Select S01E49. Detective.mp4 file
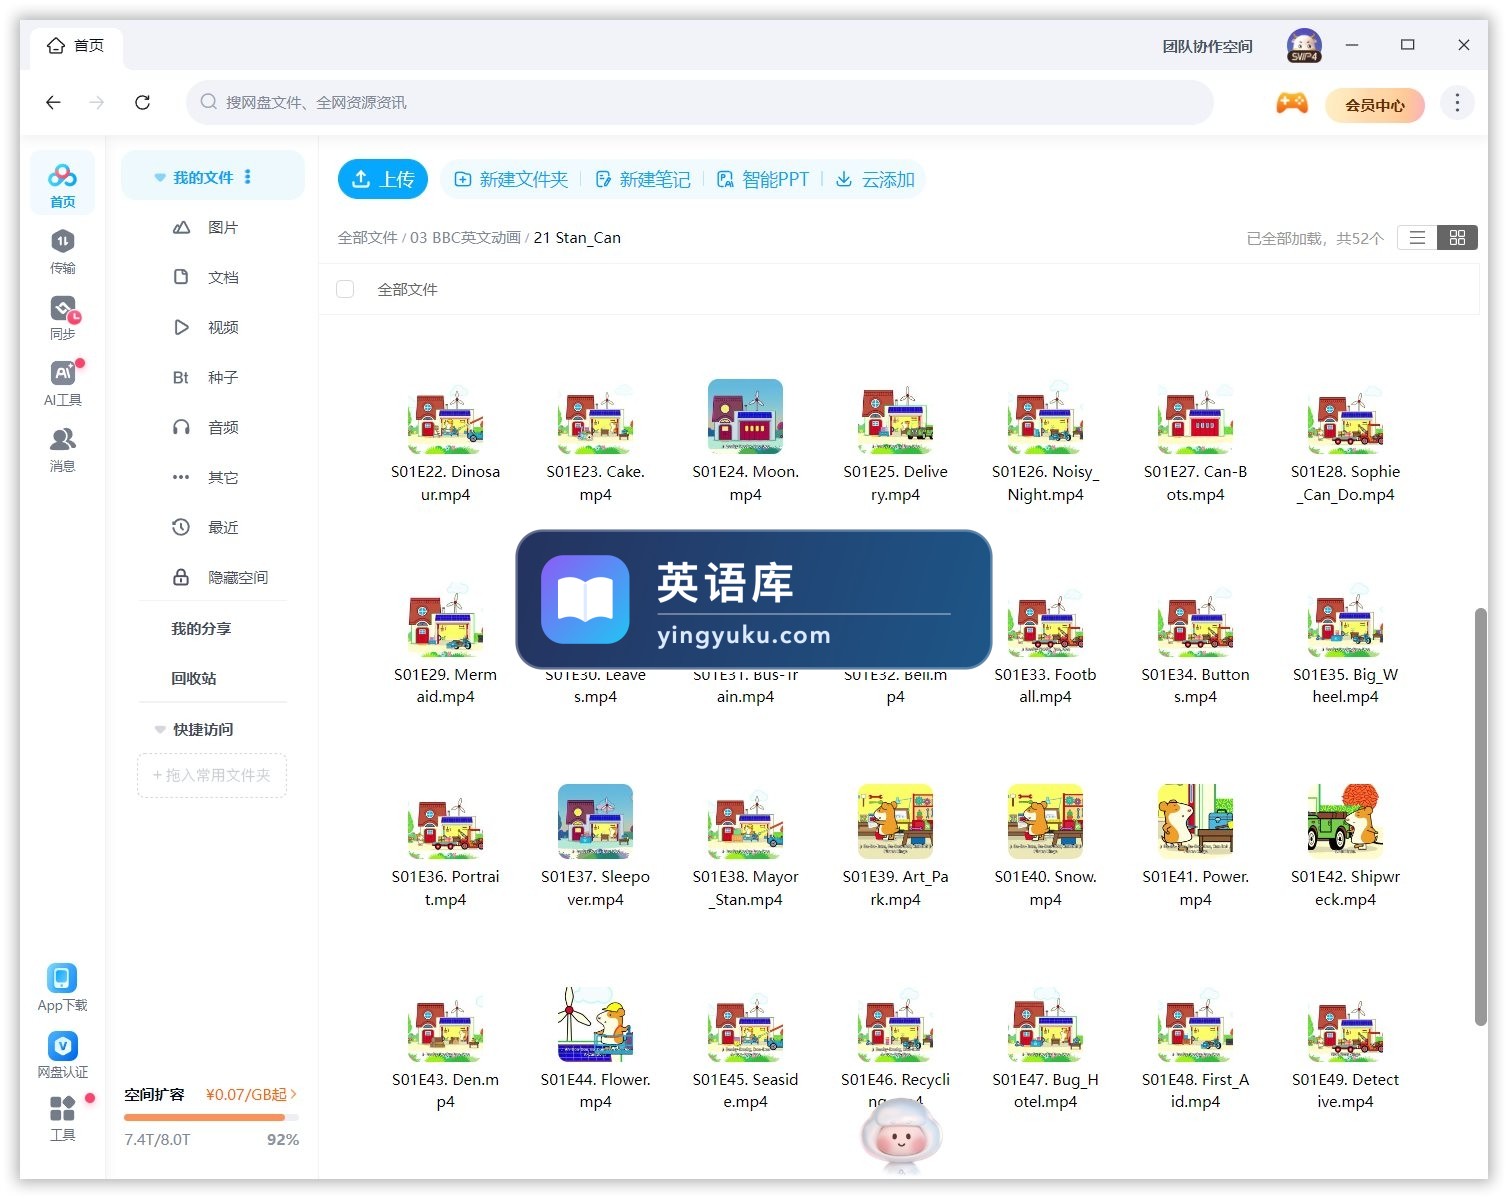 (x=1345, y=1050)
